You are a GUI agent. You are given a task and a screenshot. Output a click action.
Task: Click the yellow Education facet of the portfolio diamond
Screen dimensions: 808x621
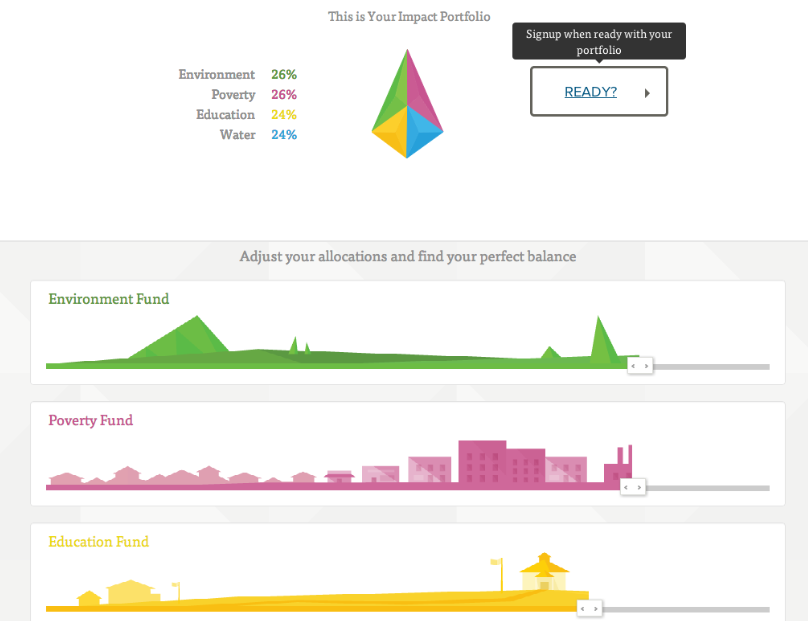(x=391, y=132)
